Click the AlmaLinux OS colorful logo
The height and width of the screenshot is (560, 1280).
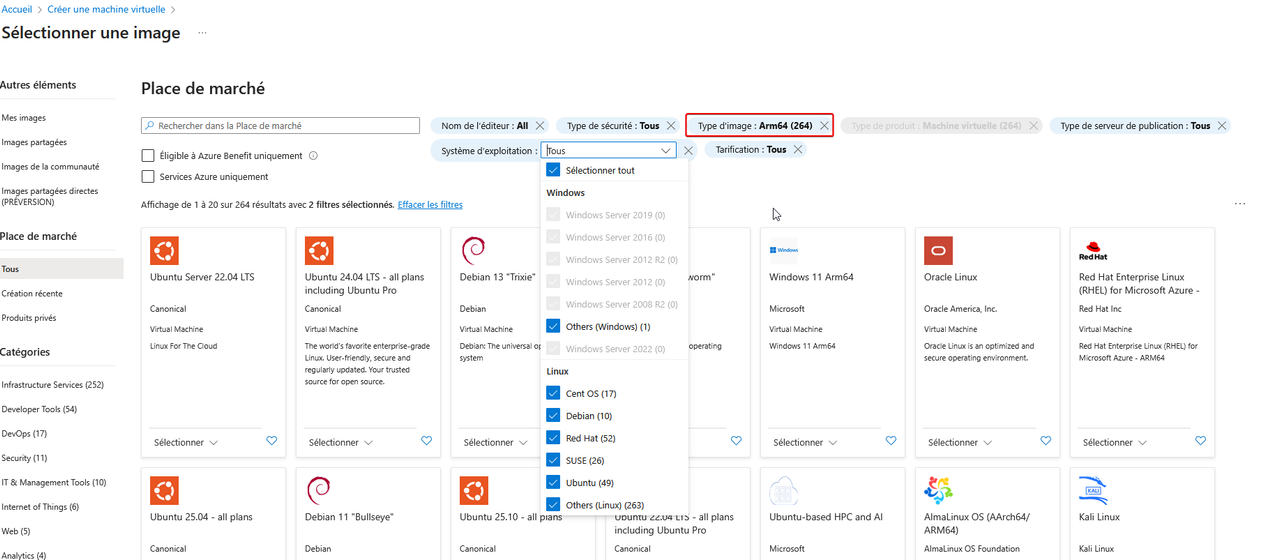pos(939,490)
